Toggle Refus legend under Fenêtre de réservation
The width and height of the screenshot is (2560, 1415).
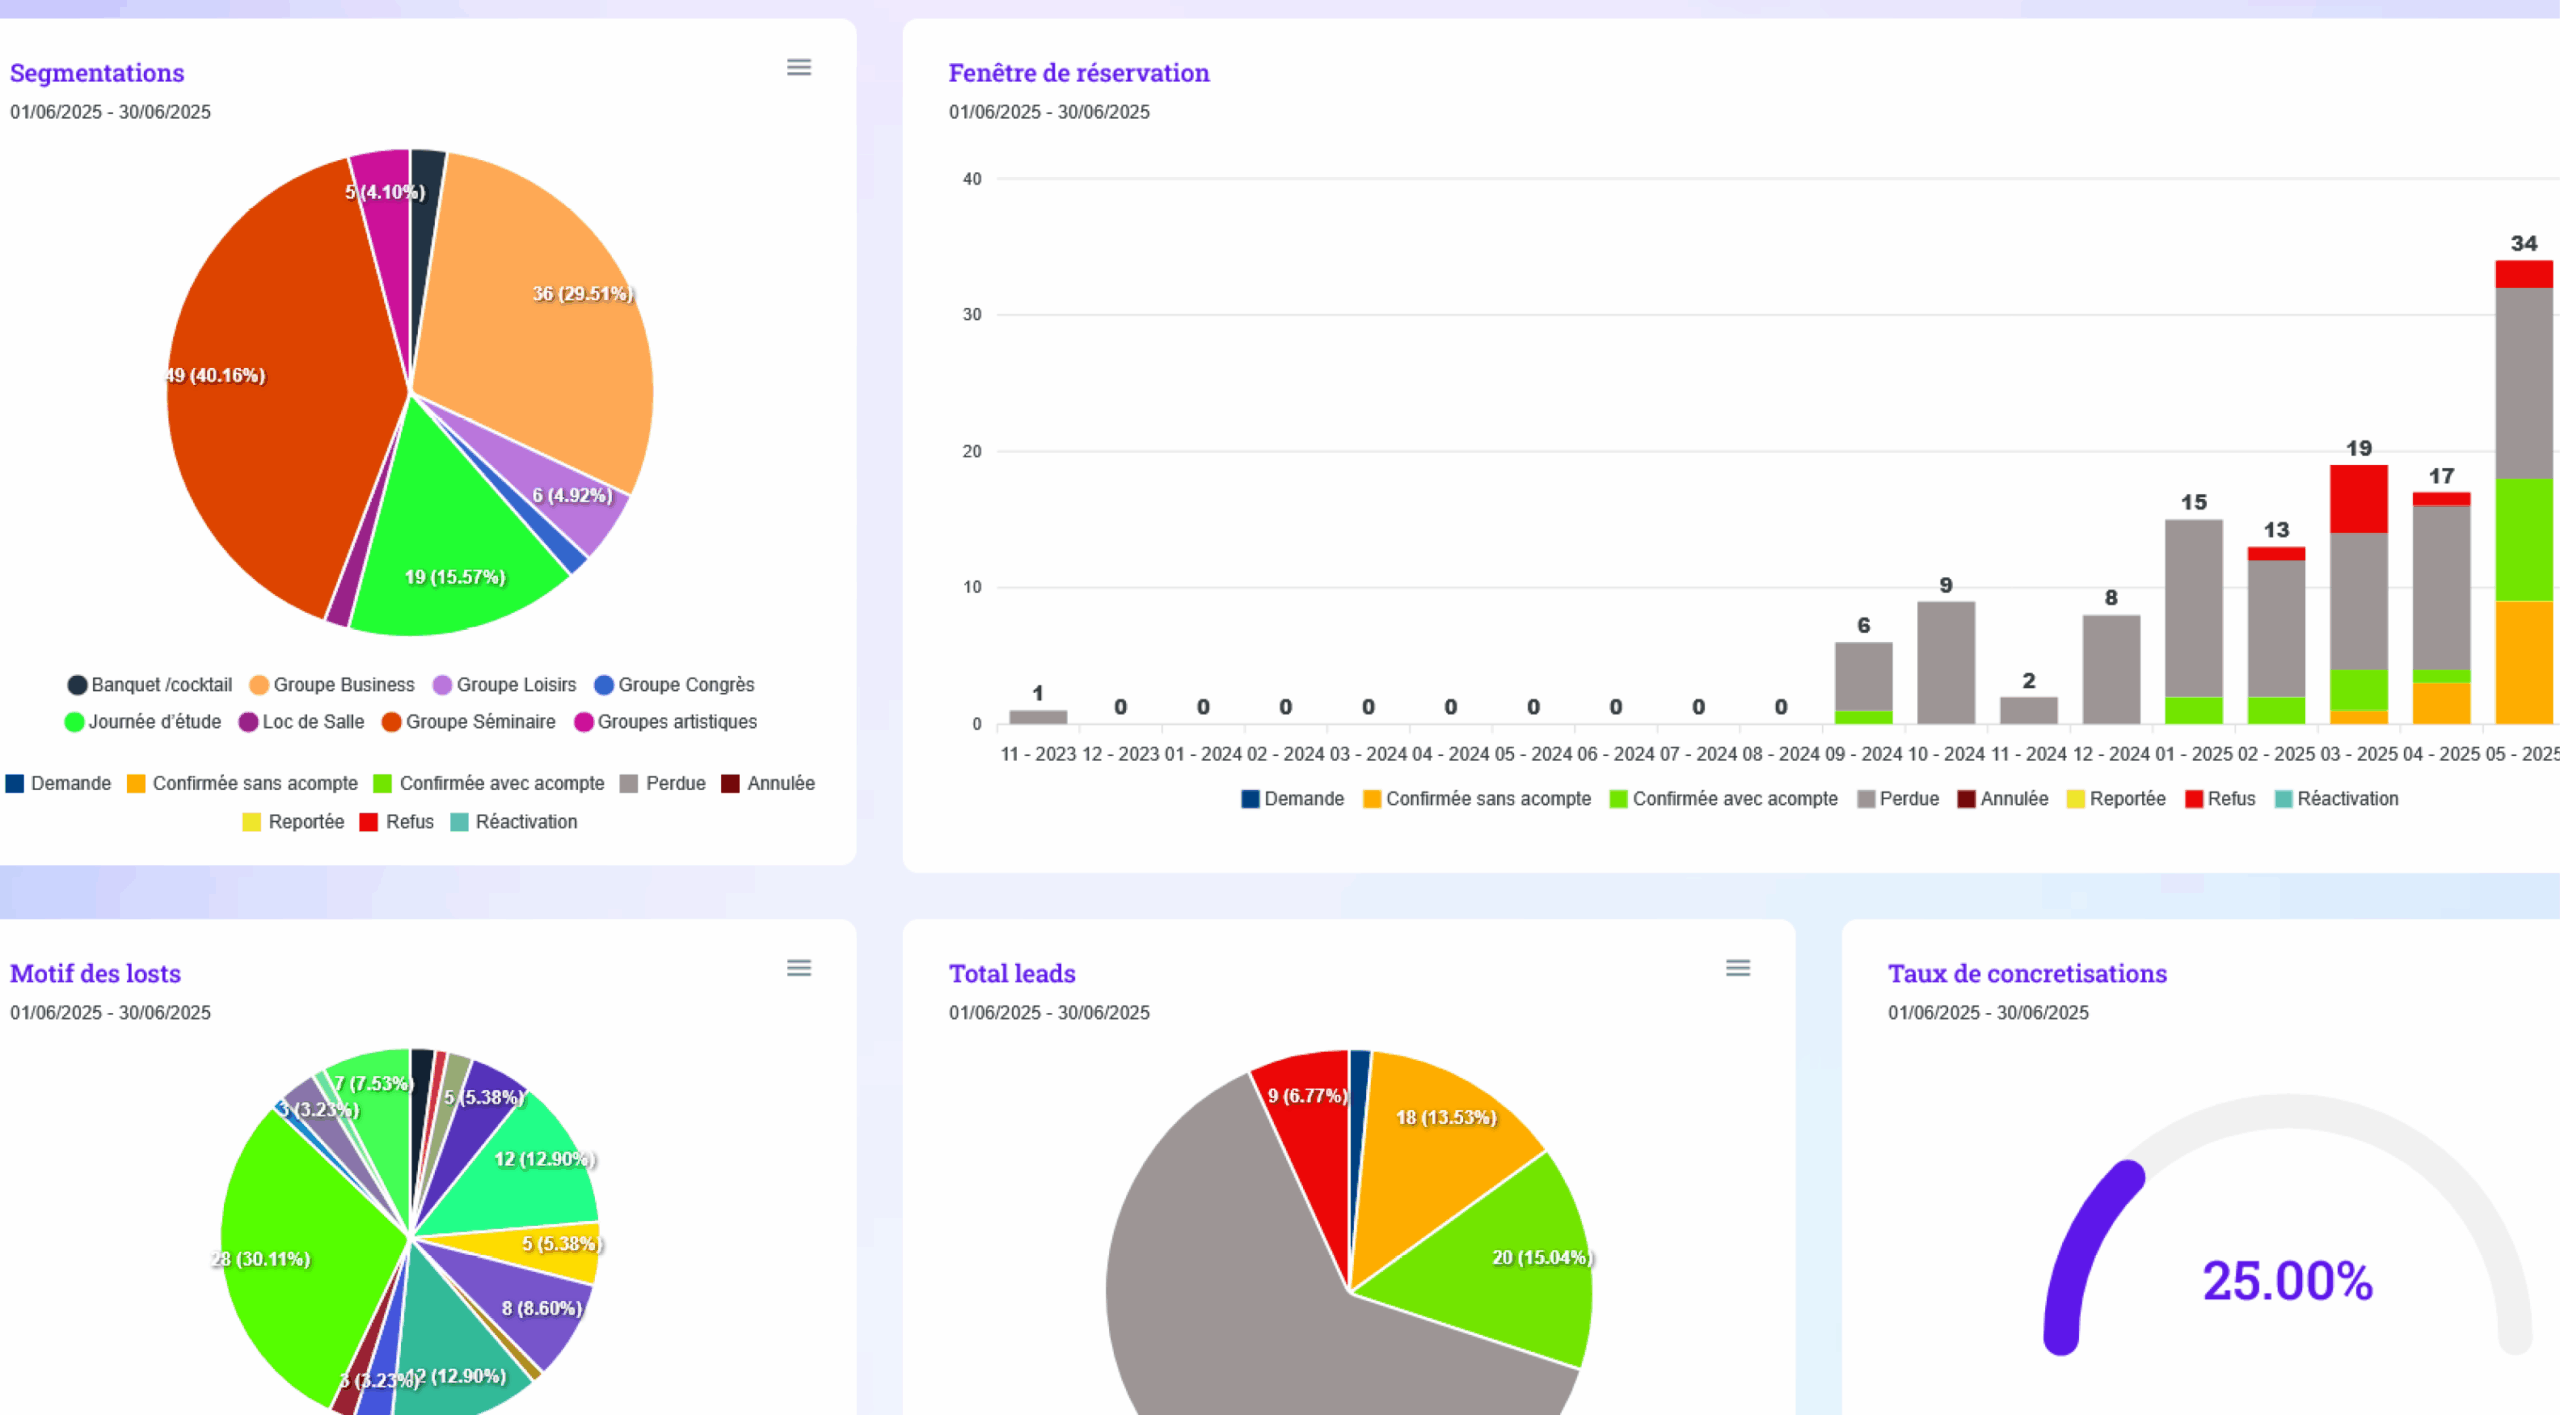coord(2220,799)
